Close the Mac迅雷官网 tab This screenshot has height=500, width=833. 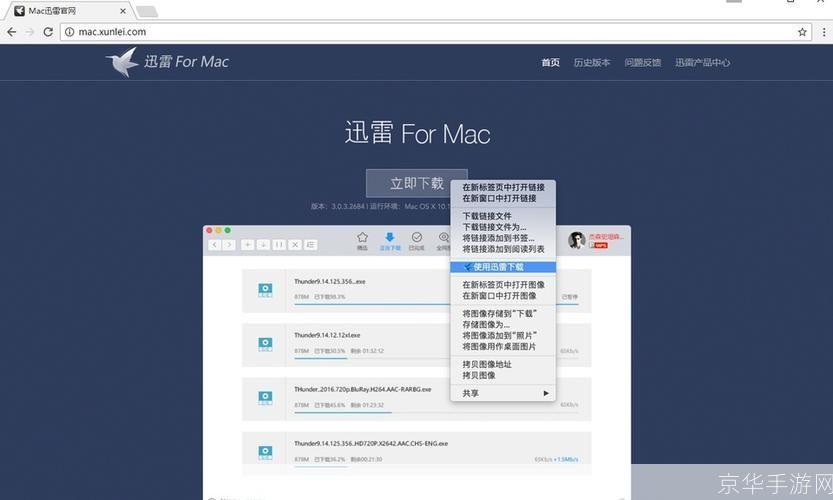tap(123, 11)
